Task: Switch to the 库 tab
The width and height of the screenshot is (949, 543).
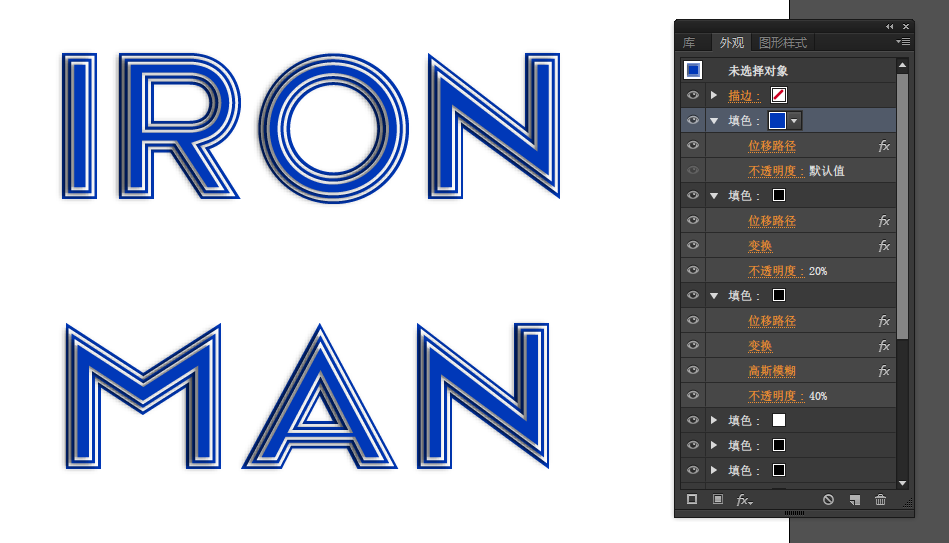Action: tap(689, 42)
